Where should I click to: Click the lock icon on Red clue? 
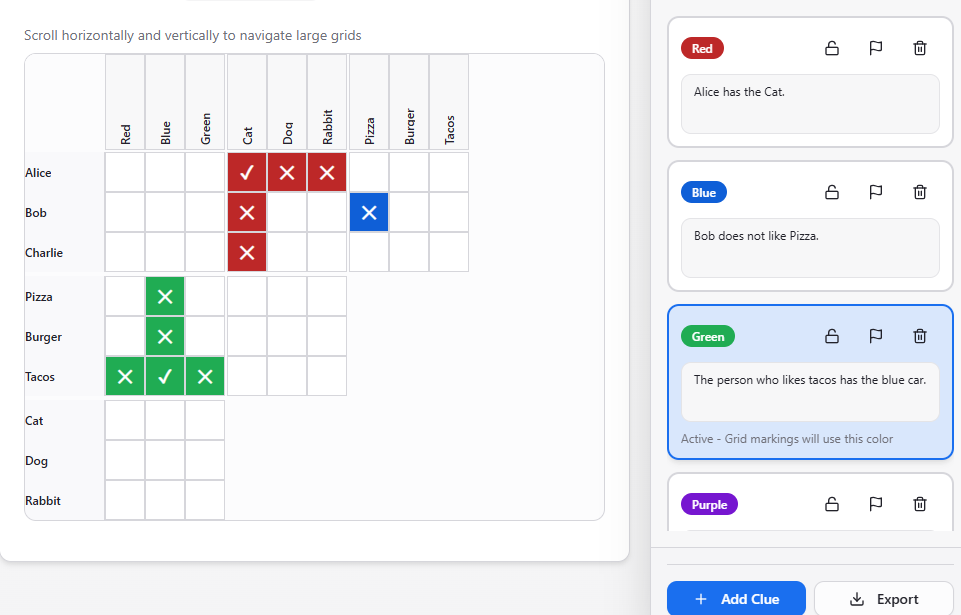832,48
